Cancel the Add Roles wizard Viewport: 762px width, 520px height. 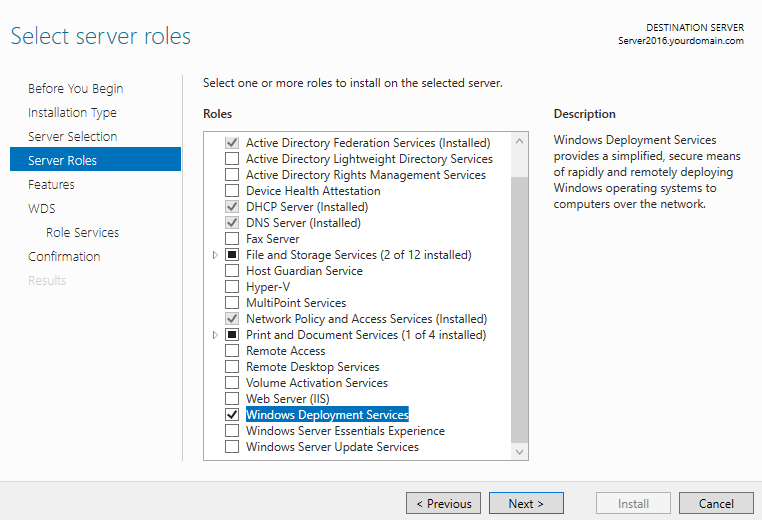[x=716, y=503]
